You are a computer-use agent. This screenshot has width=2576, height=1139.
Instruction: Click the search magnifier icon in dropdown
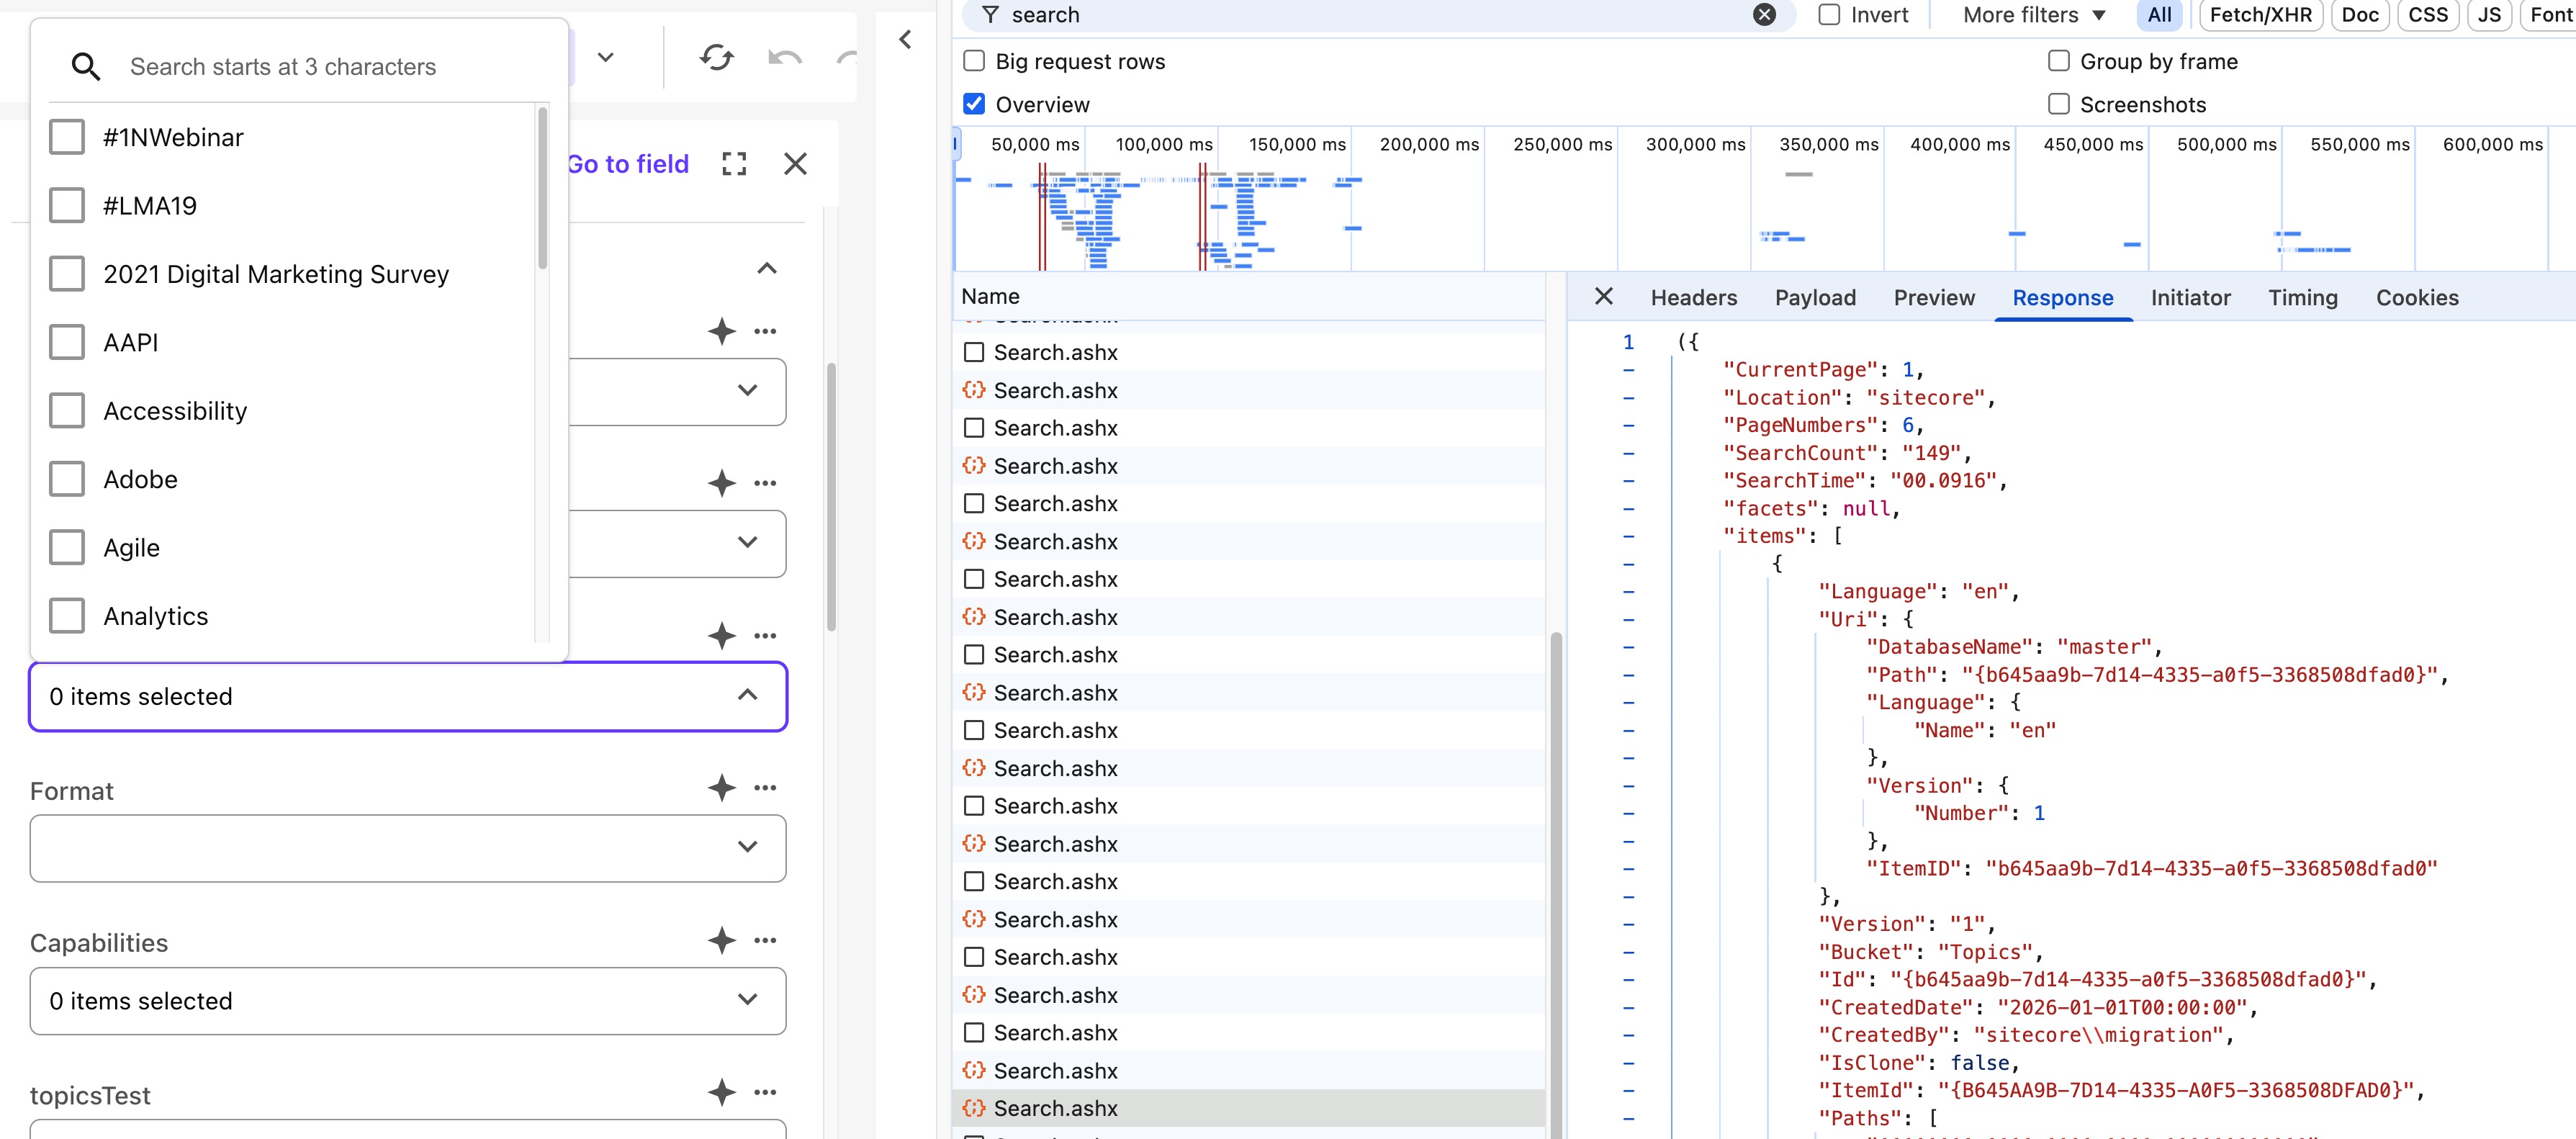point(86,67)
